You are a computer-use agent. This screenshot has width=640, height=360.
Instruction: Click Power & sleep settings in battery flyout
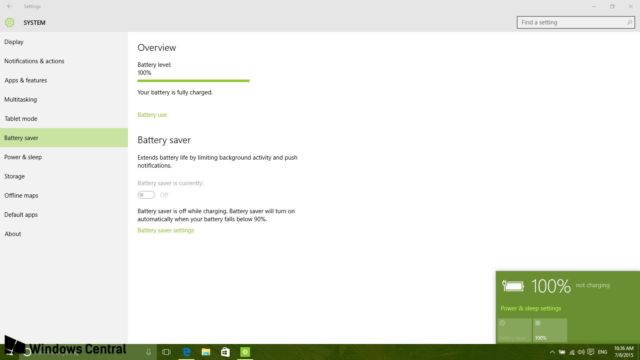[531, 309]
